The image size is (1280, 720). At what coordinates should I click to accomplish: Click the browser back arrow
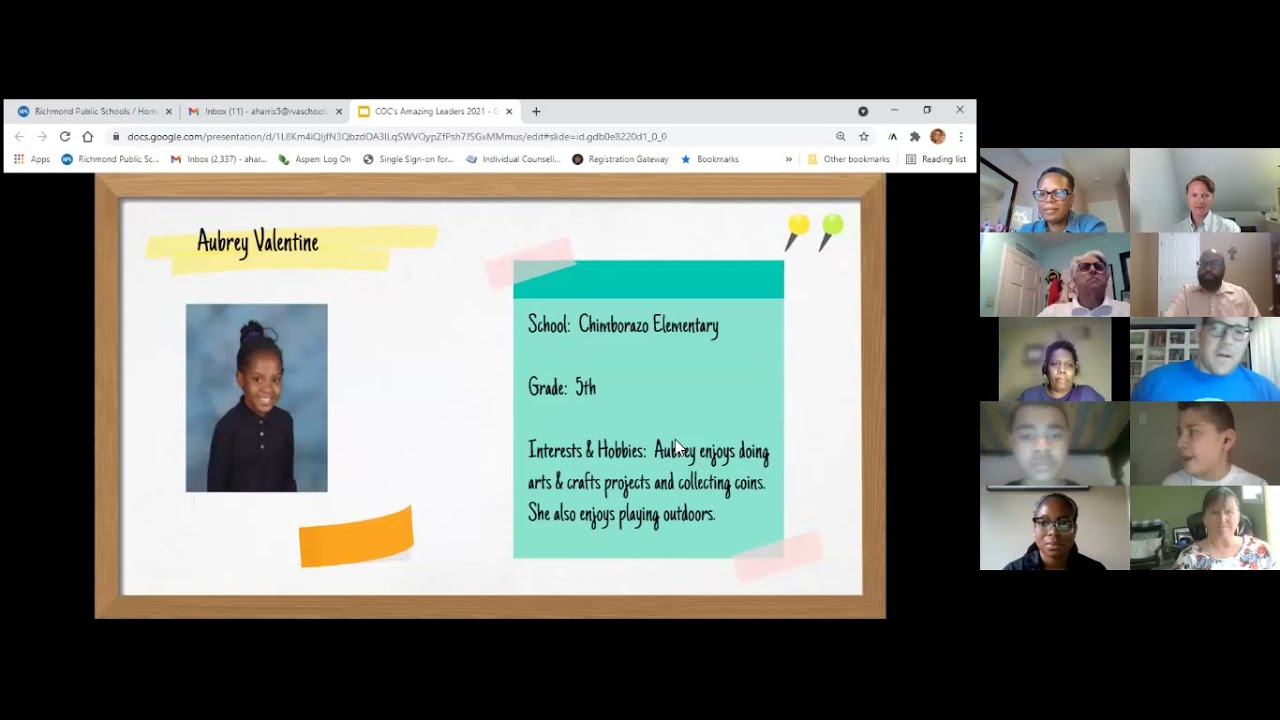(19, 137)
